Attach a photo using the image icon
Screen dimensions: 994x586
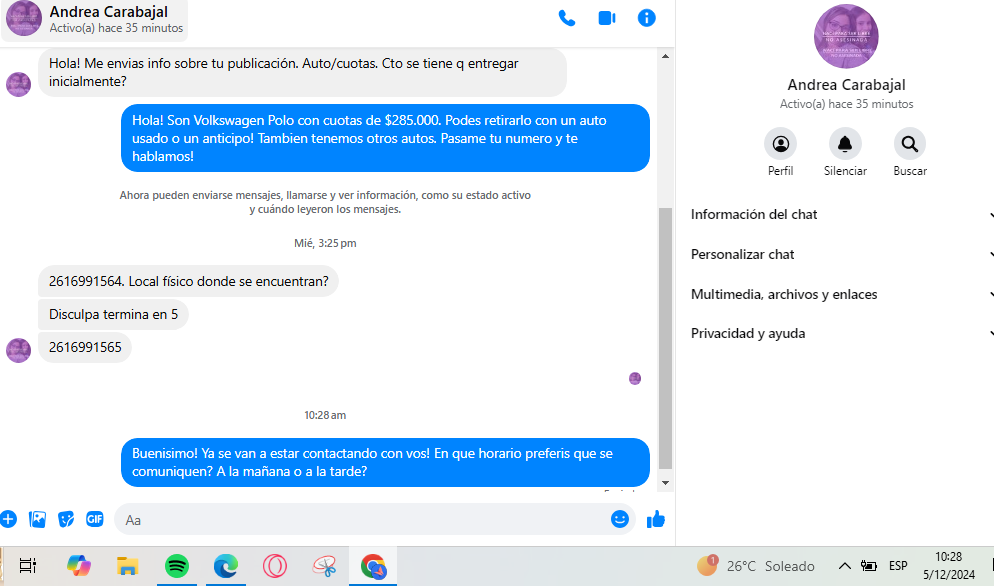click(37, 519)
